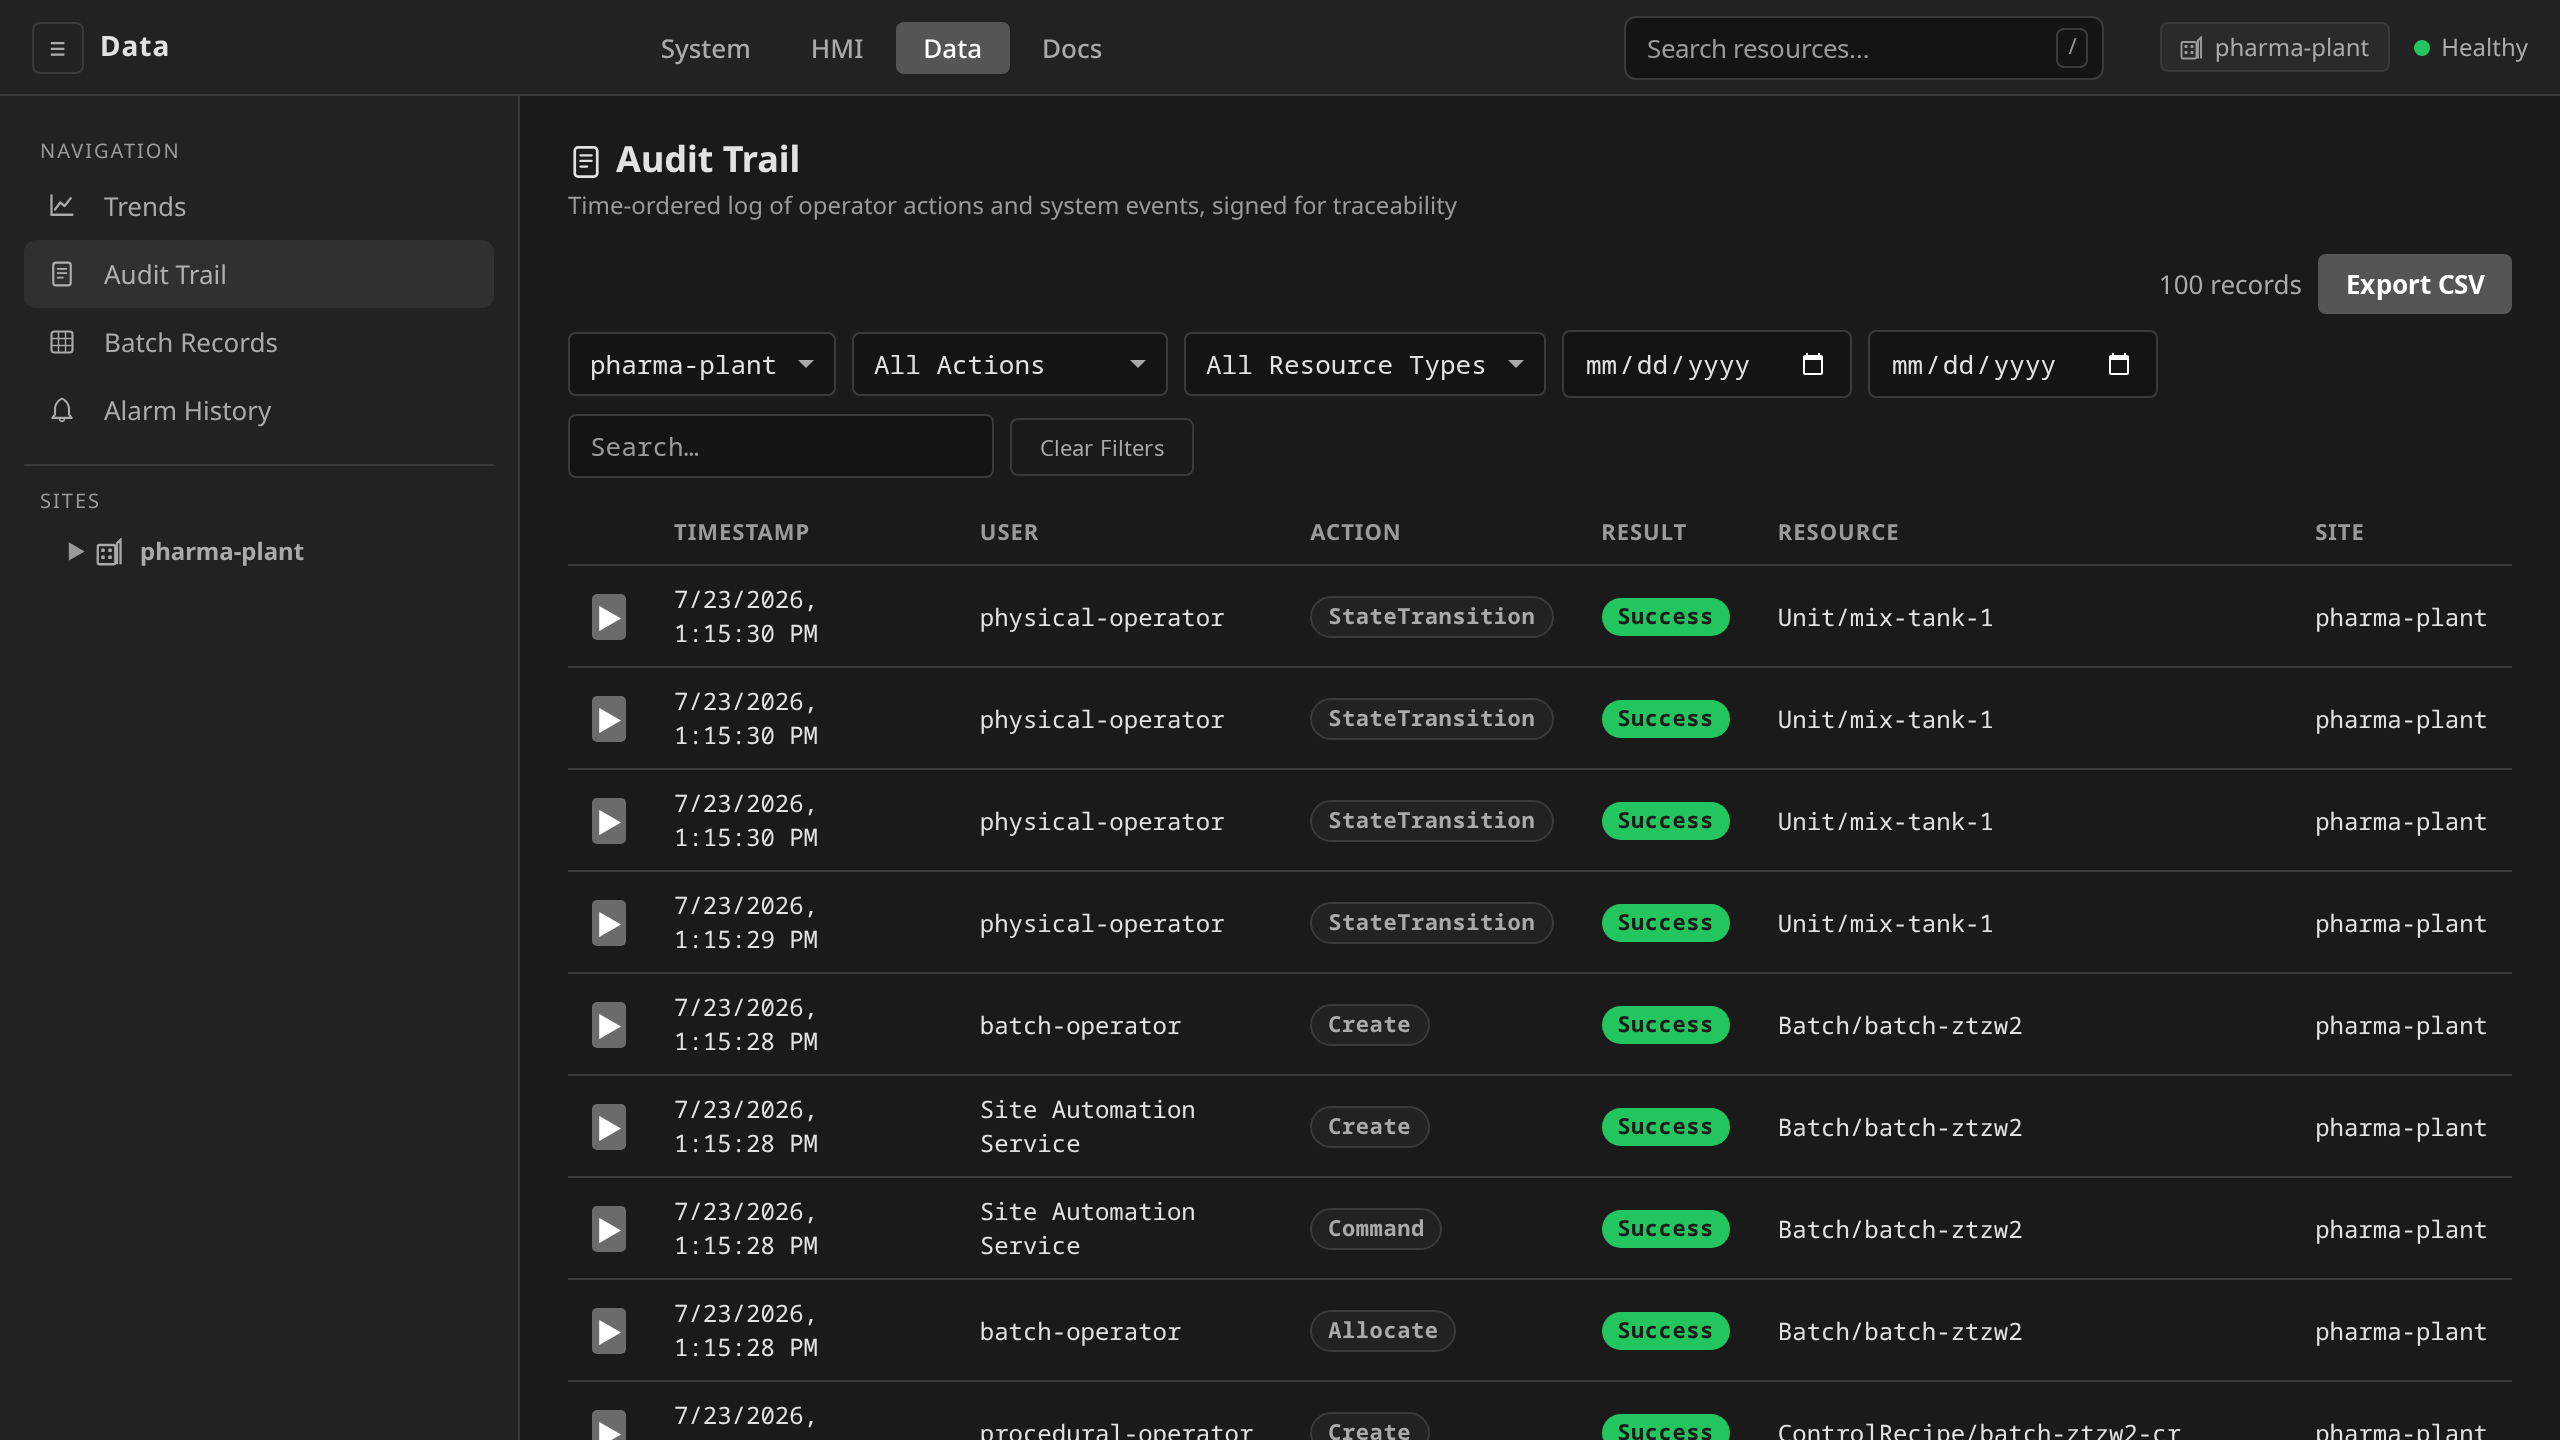Open the Batch Records grid icon

pyautogui.click(x=62, y=342)
